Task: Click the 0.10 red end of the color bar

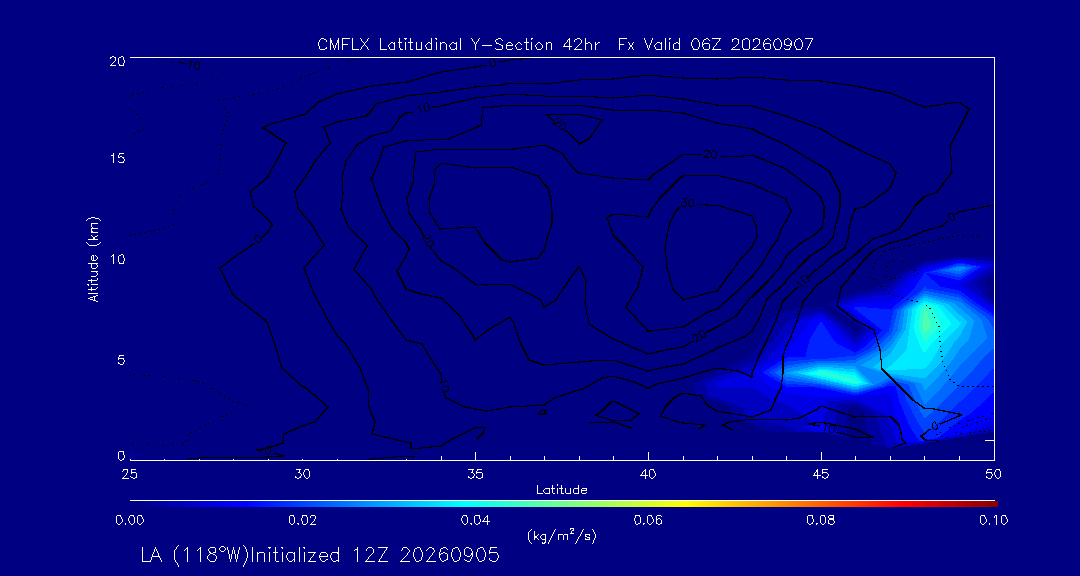Action: point(992,504)
